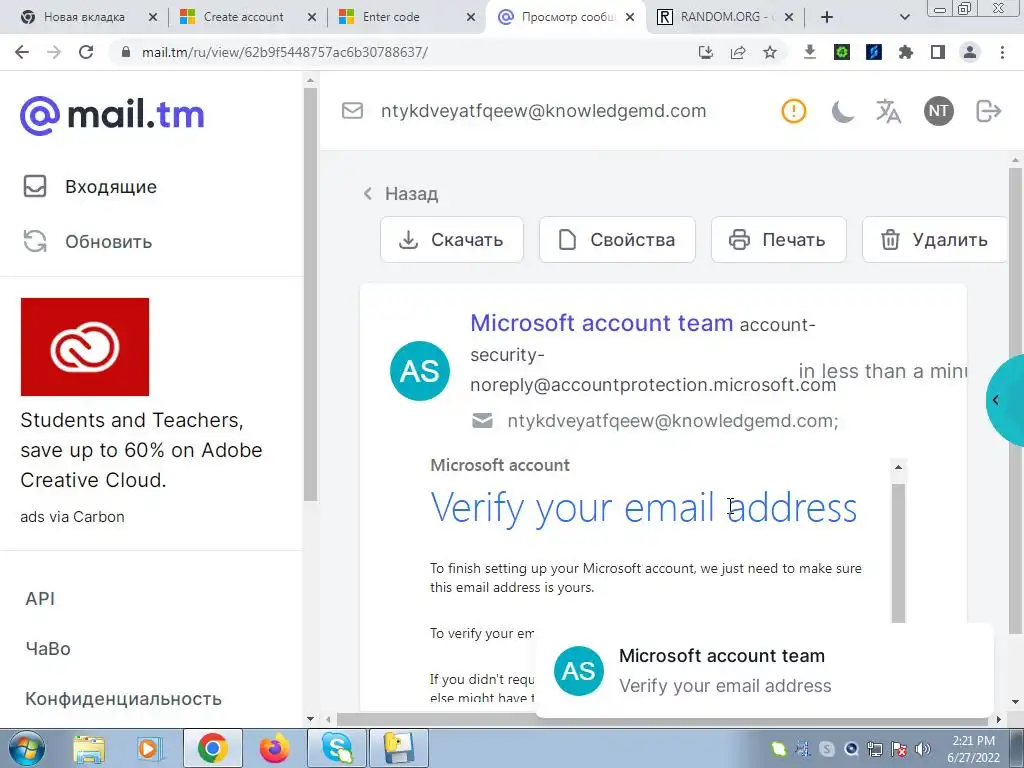The image size is (1024, 768).
Task: Open the Конфиденциальность privacy link
Action: (123, 699)
